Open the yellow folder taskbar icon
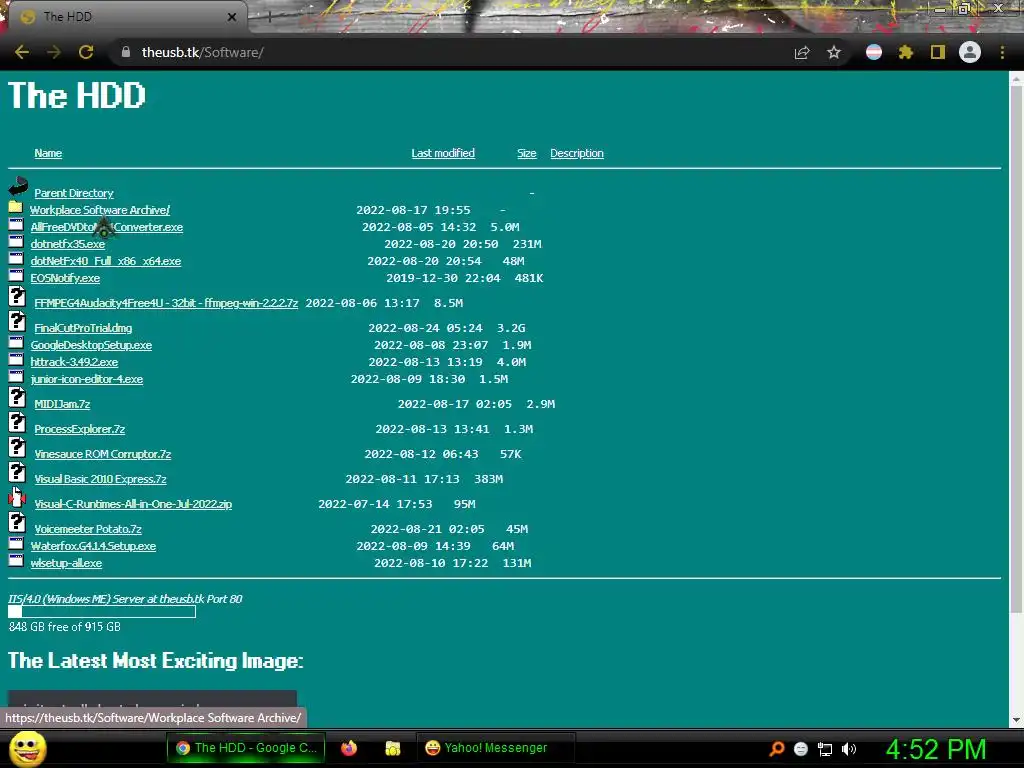The image size is (1024, 768). pyautogui.click(x=392, y=748)
